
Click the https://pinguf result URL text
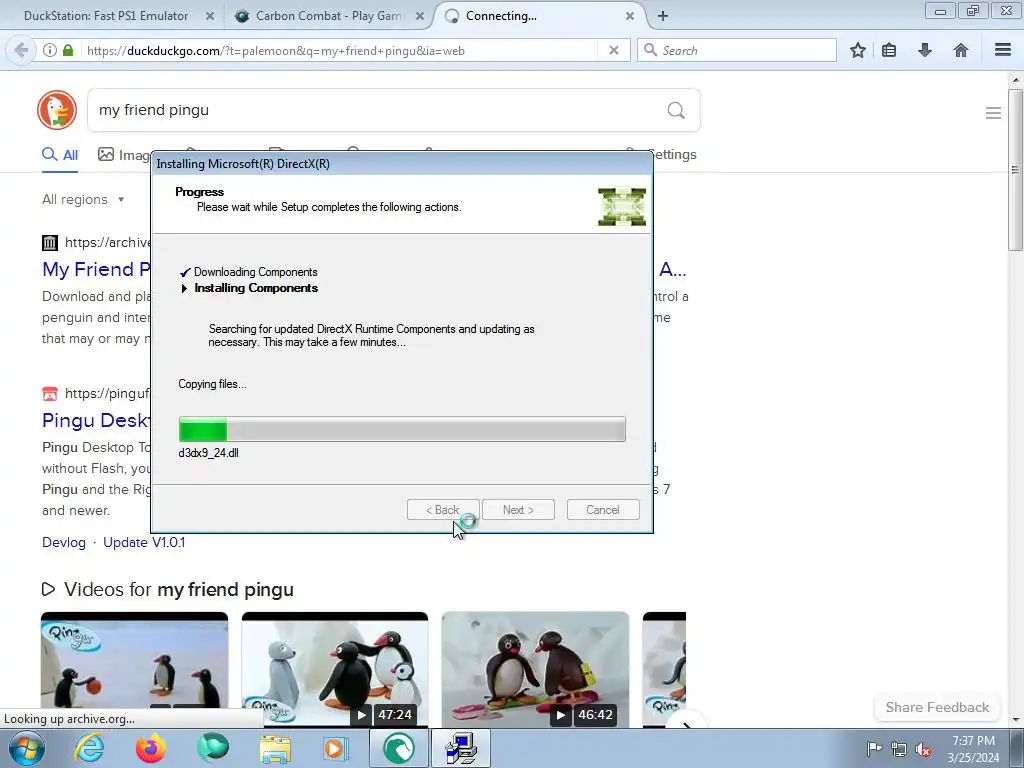107,393
